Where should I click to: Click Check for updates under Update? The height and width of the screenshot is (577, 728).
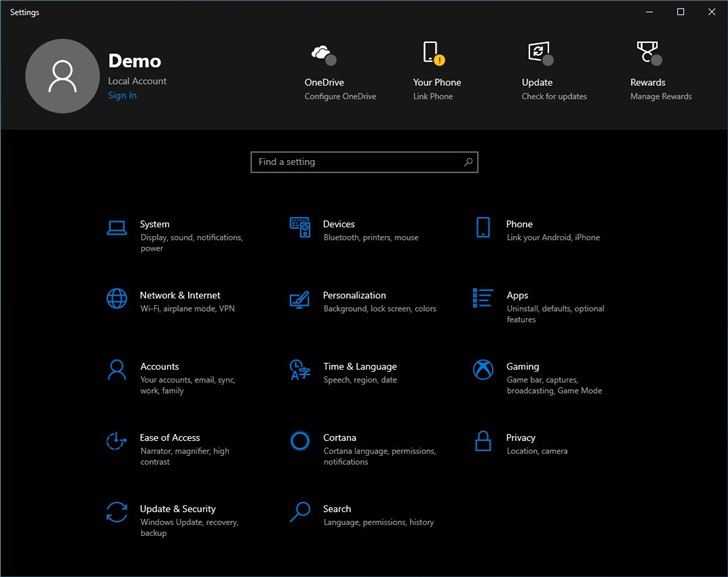554,97
